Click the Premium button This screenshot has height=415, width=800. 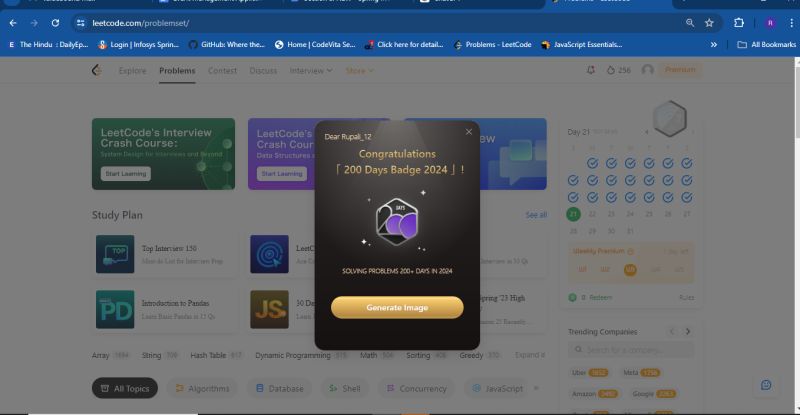tap(680, 69)
